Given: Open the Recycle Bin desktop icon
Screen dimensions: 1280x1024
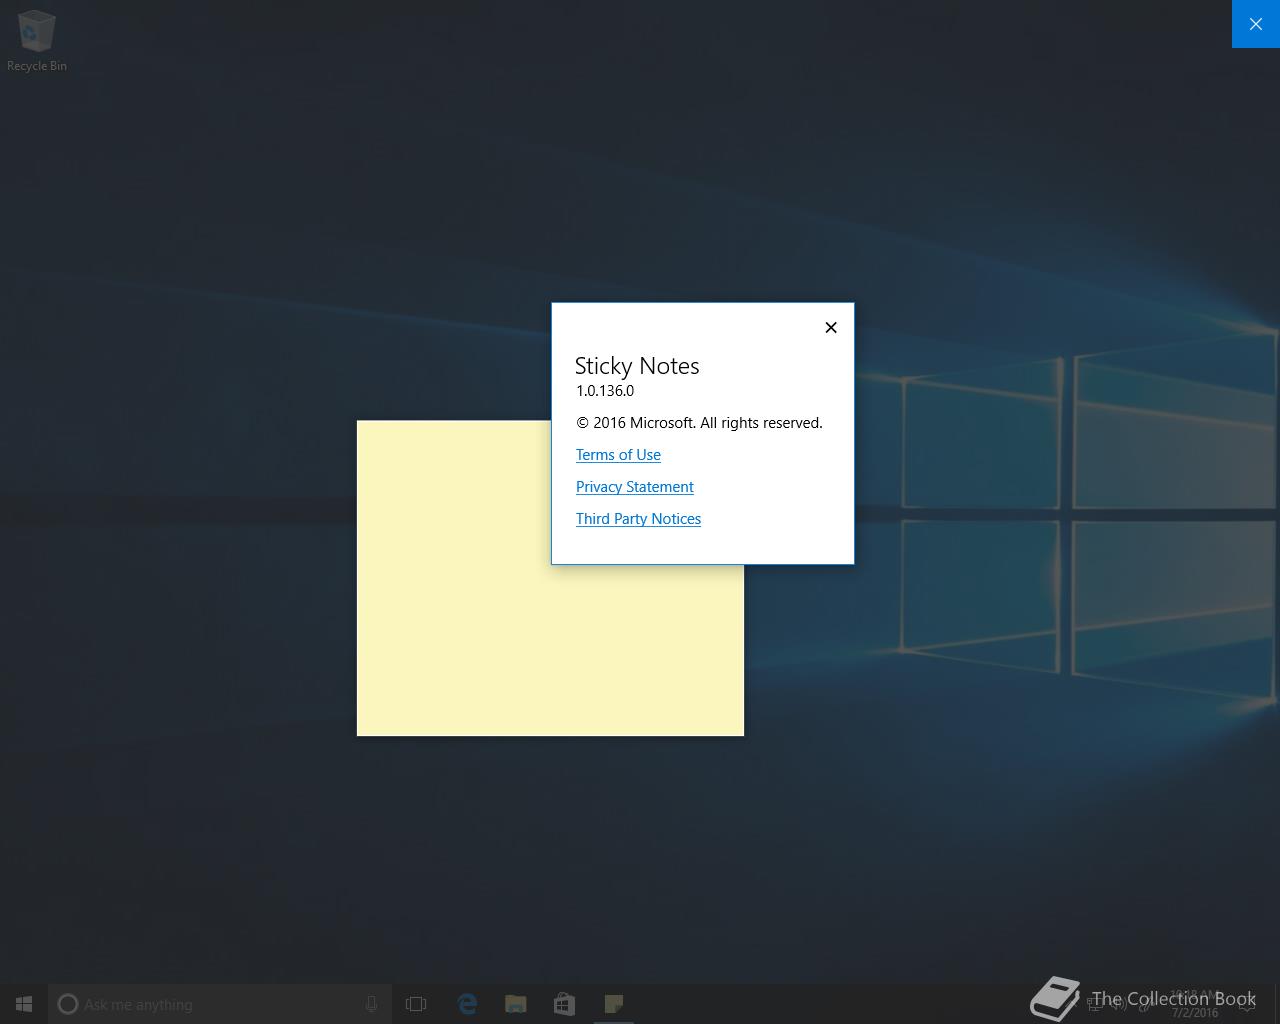Looking at the screenshot, I should click(x=37, y=41).
